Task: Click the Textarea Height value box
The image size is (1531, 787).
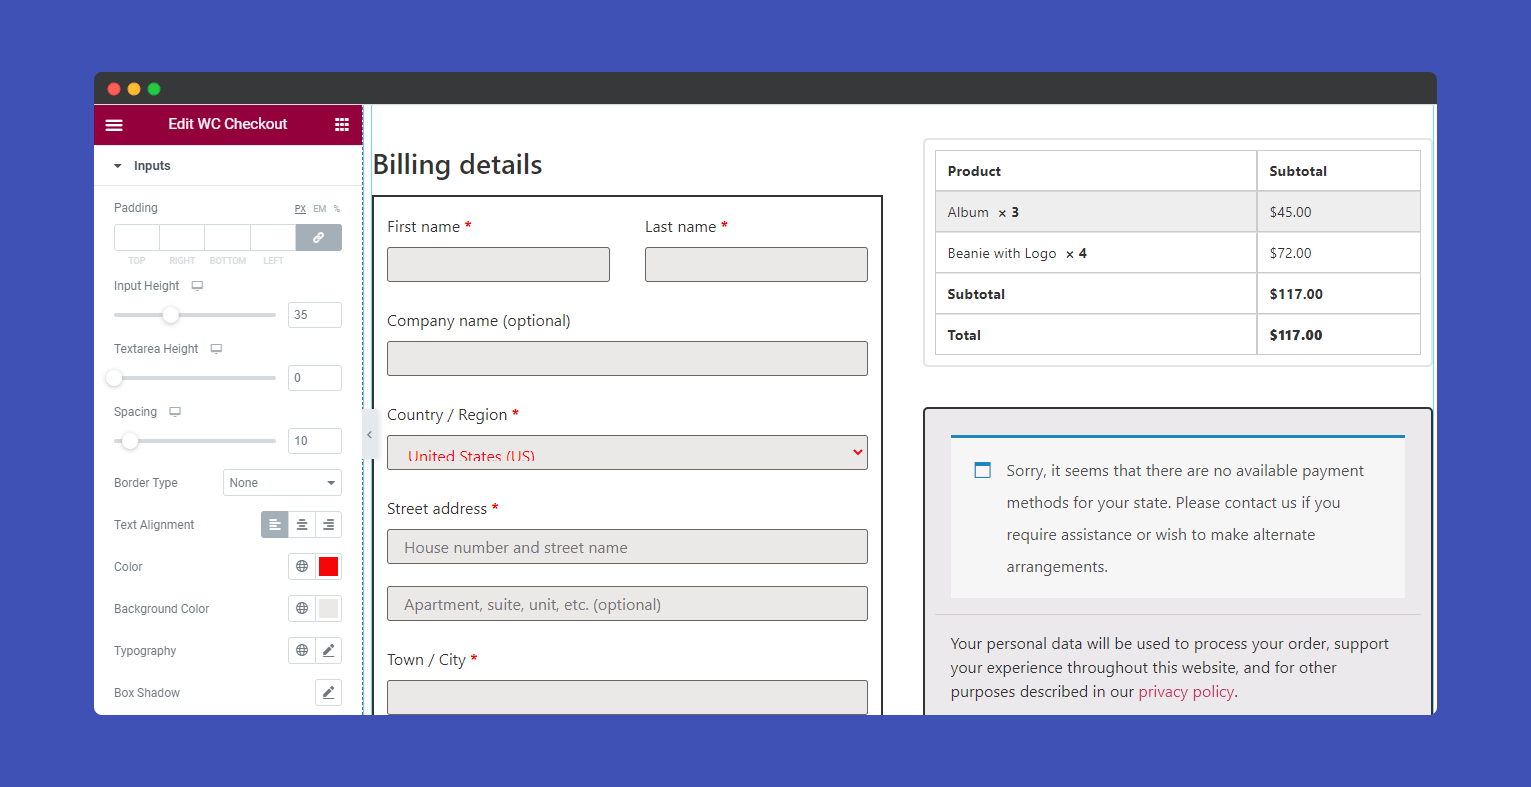Action: pyautogui.click(x=315, y=378)
